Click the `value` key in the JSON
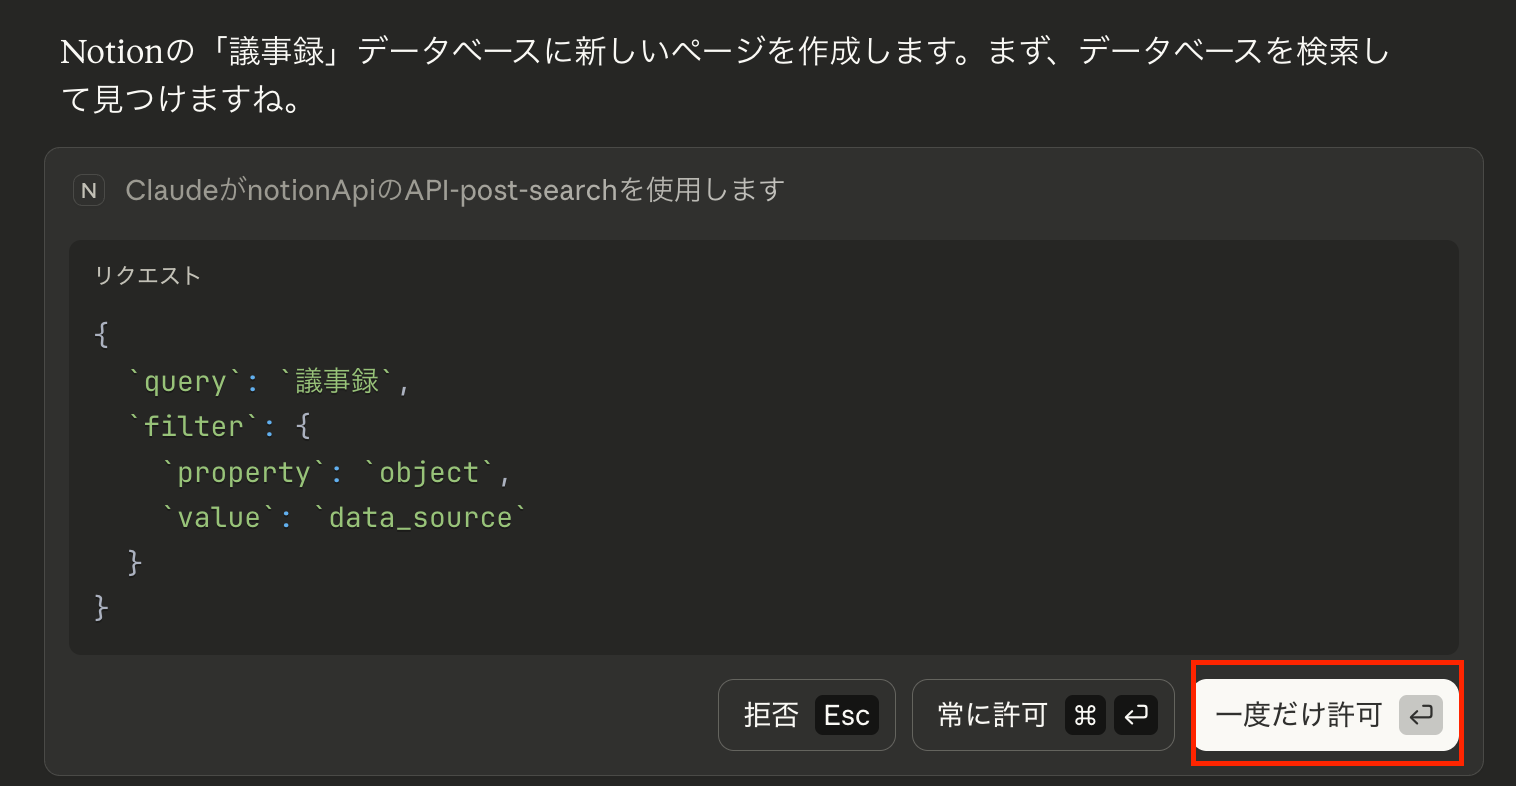This screenshot has height=786, width=1516. [x=218, y=517]
